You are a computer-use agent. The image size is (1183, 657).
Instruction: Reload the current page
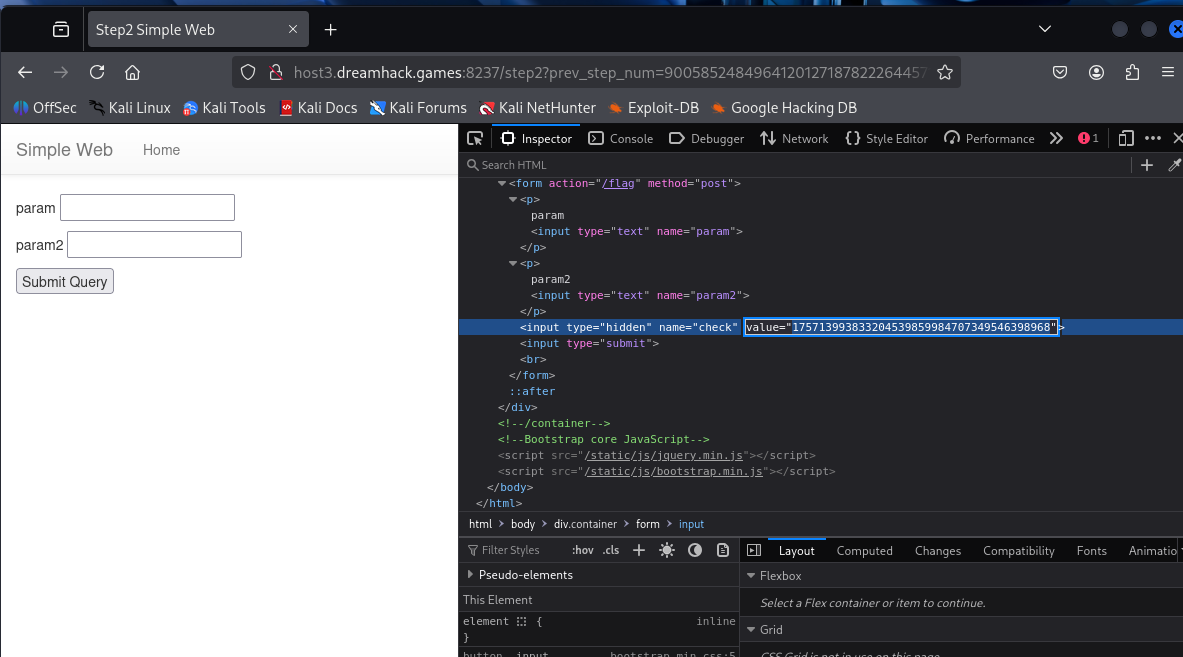point(97,72)
